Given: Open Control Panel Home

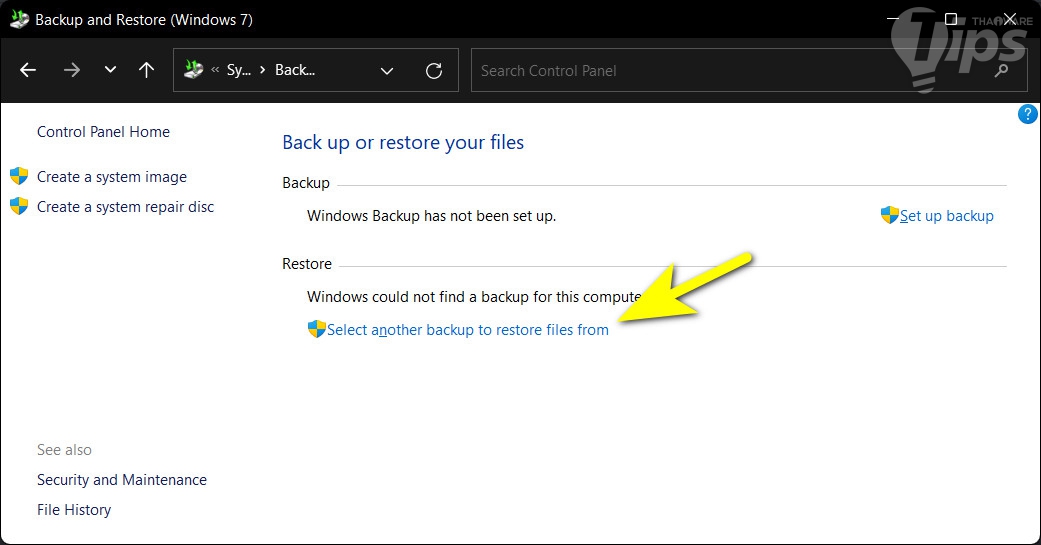Looking at the screenshot, I should click(x=103, y=132).
